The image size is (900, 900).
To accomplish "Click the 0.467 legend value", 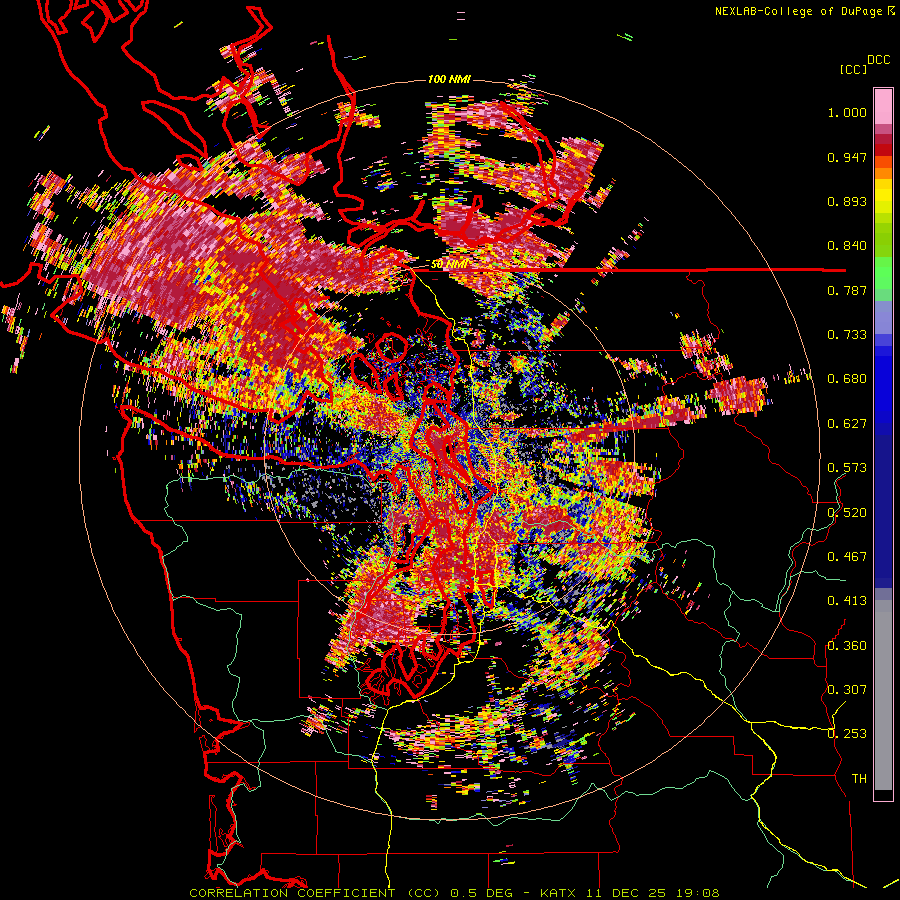I will point(847,557).
